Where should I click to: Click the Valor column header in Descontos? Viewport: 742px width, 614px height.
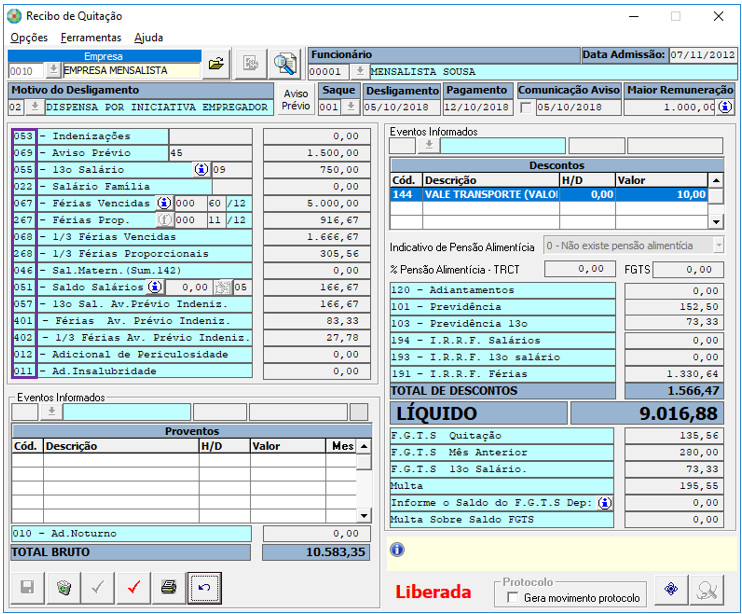point(662,180)
